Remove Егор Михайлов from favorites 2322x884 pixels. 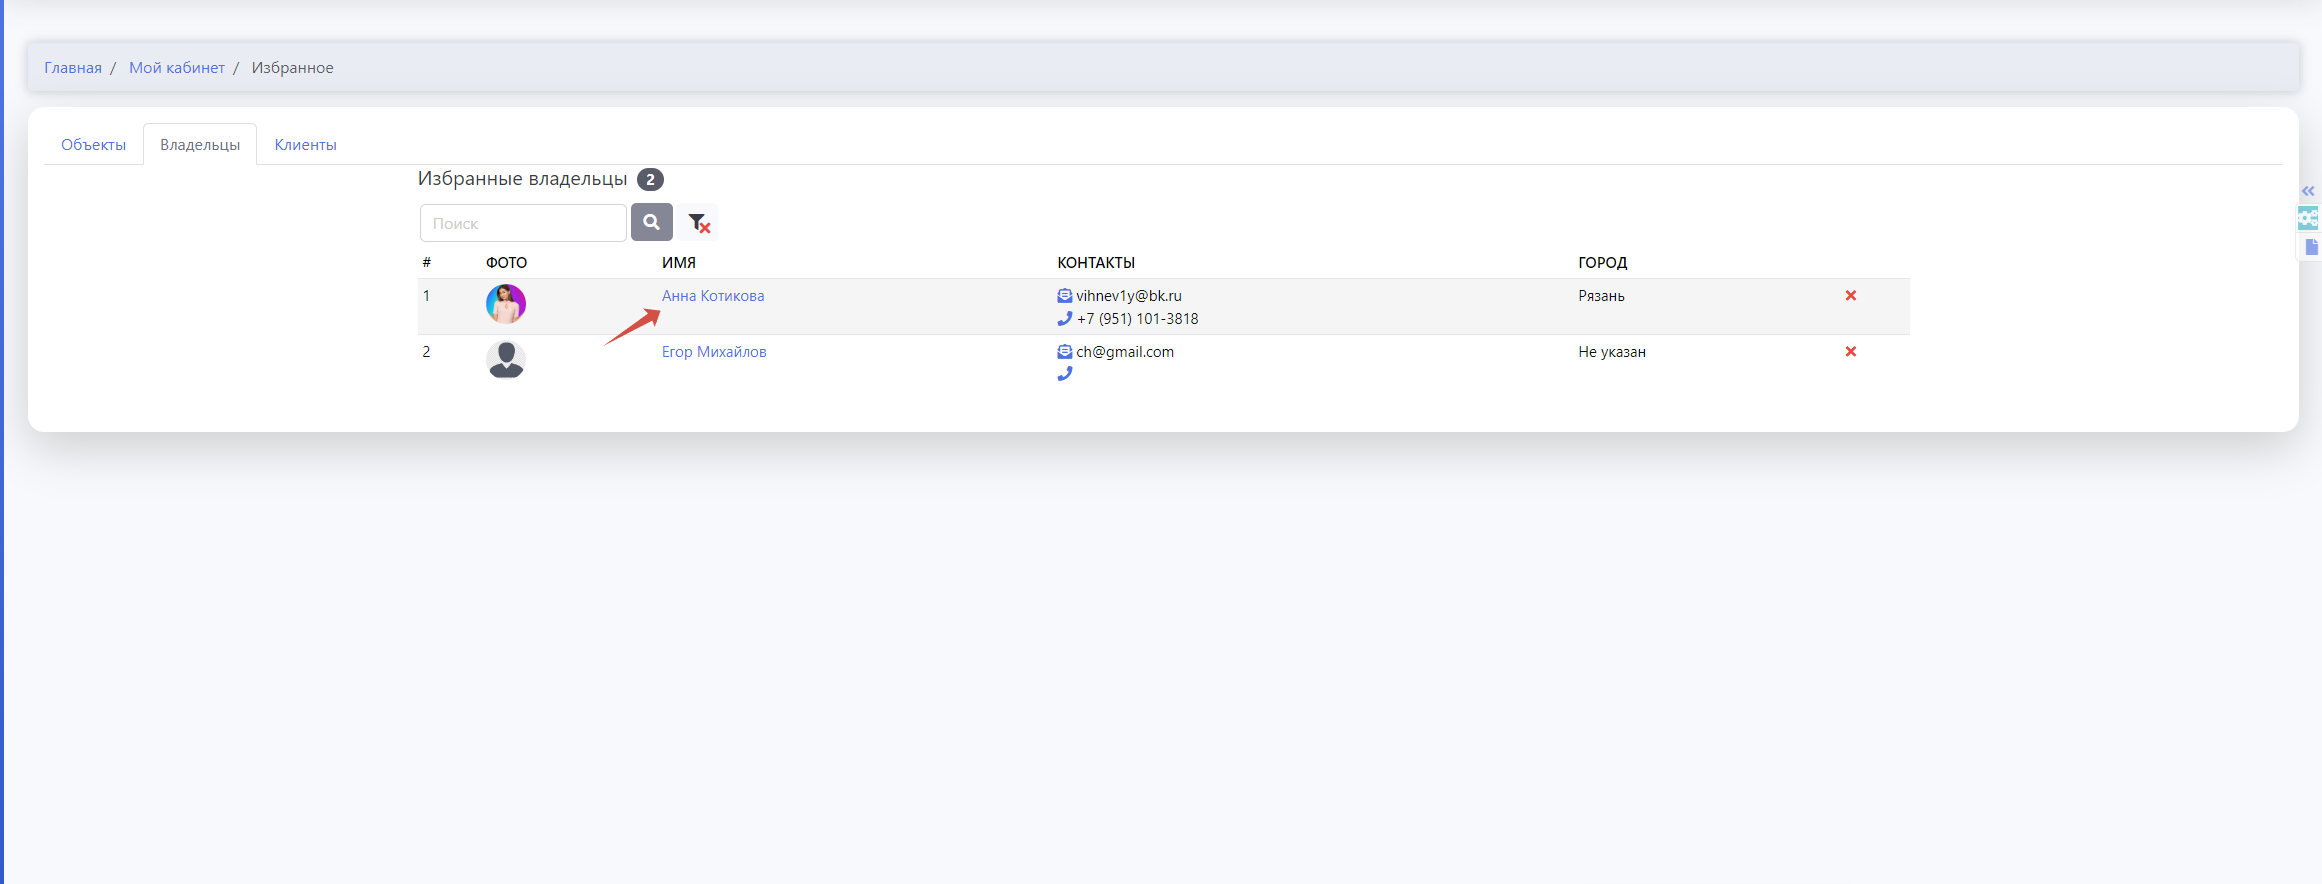[1850, 352]
